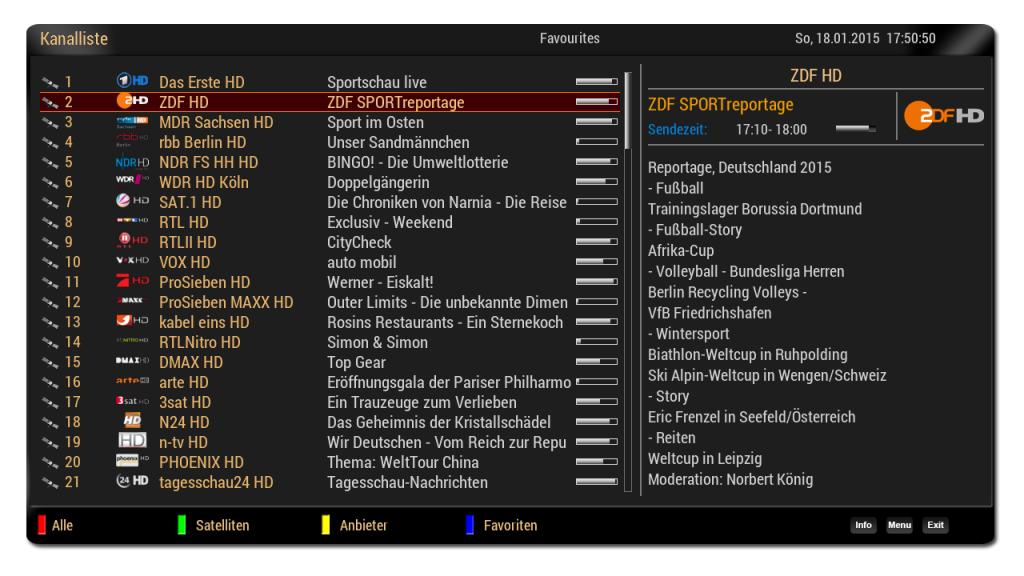
Task: Click the Exit button
Action: pos(935,525)
